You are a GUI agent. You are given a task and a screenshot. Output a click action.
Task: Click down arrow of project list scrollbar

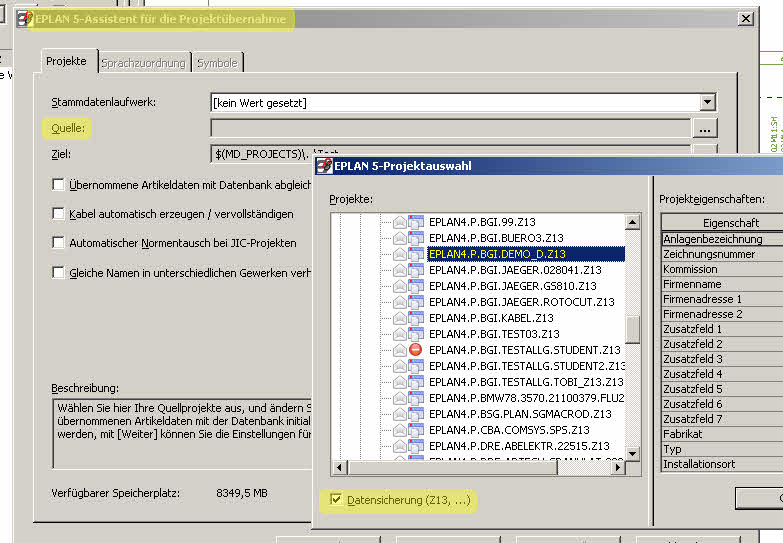point(633,454)
